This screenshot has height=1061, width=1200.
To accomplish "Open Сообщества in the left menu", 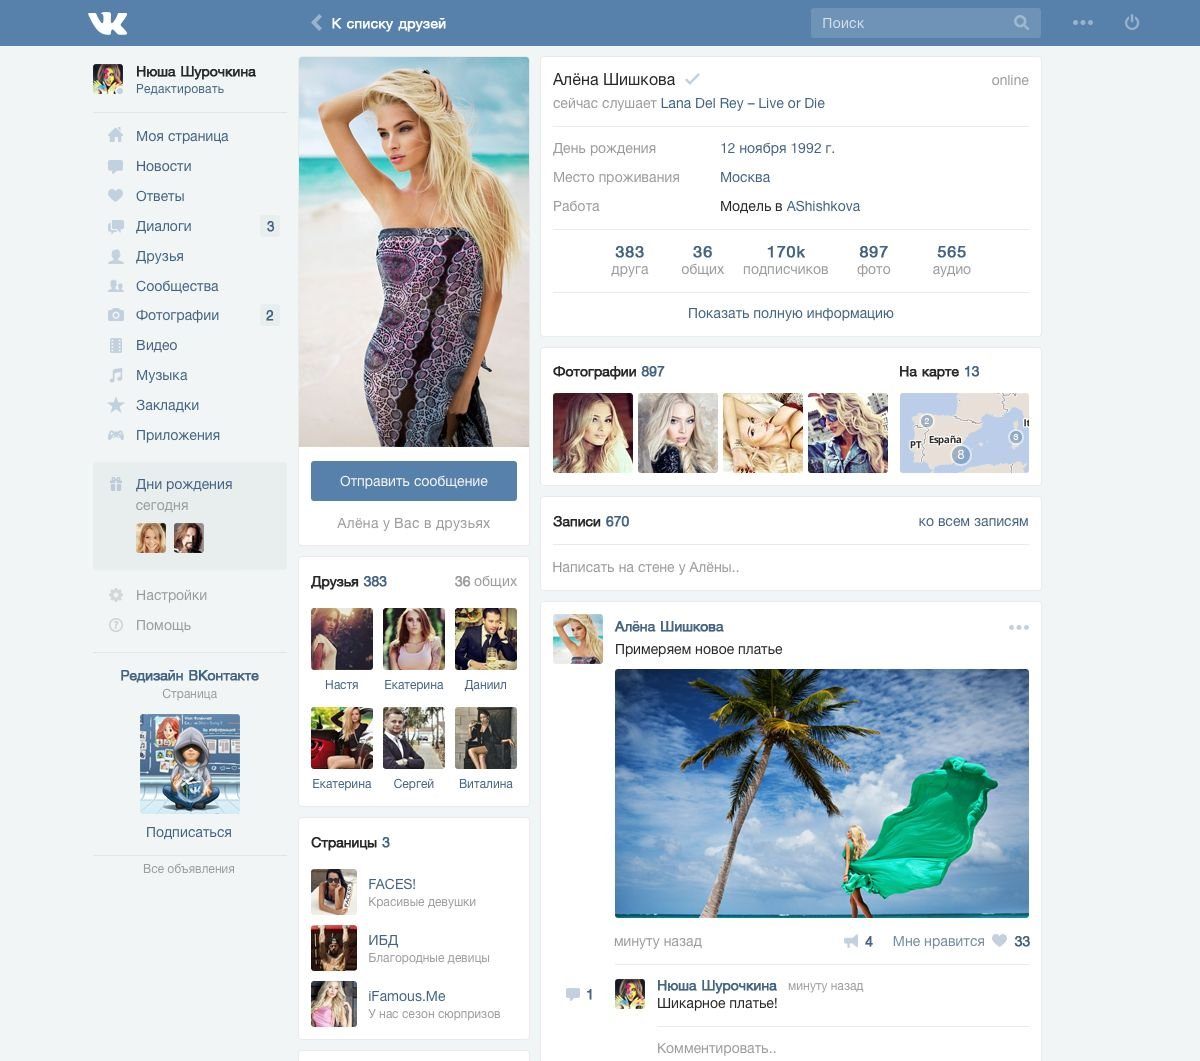I will [177, 286].
